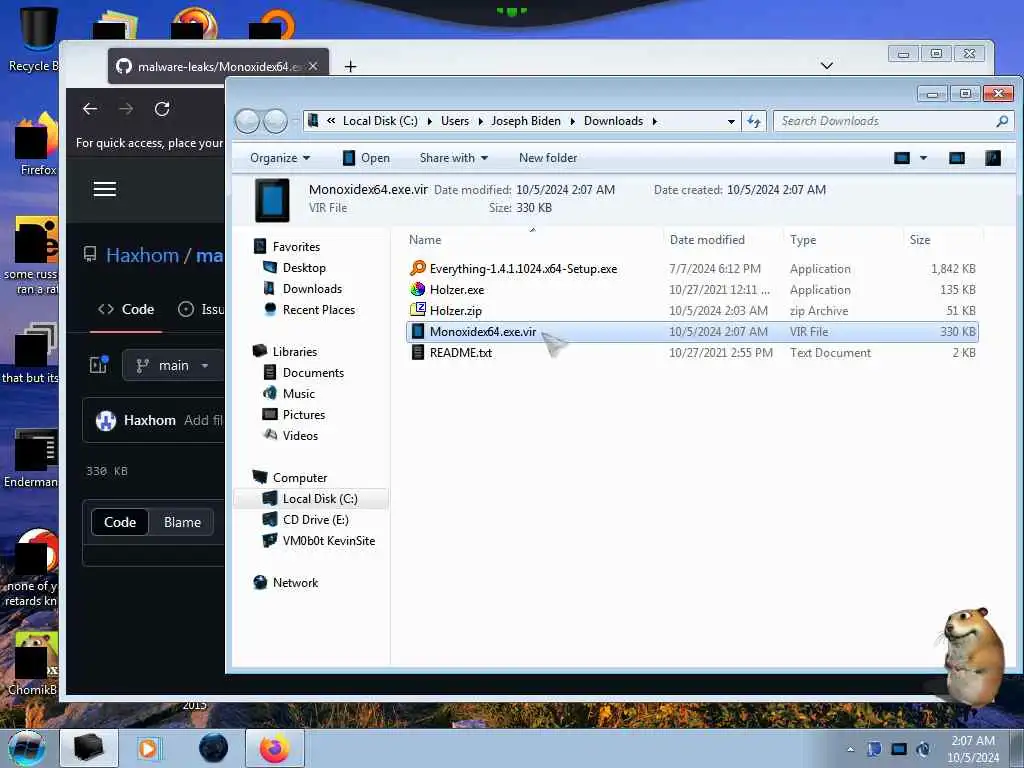Expand the chevron after Downloads in address bar
The height and width of the screenshot is (768, 1024).
654,121
